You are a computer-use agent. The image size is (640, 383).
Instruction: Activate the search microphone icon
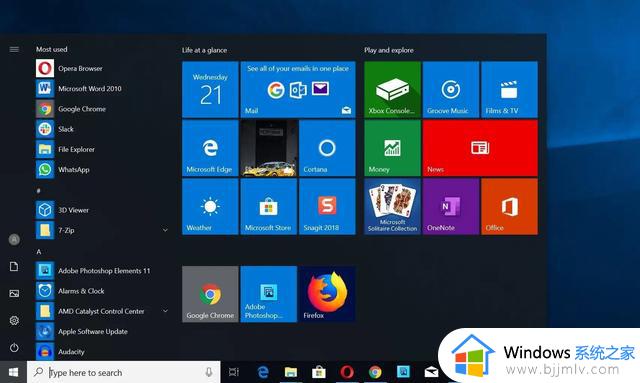(x=209, y=372)
